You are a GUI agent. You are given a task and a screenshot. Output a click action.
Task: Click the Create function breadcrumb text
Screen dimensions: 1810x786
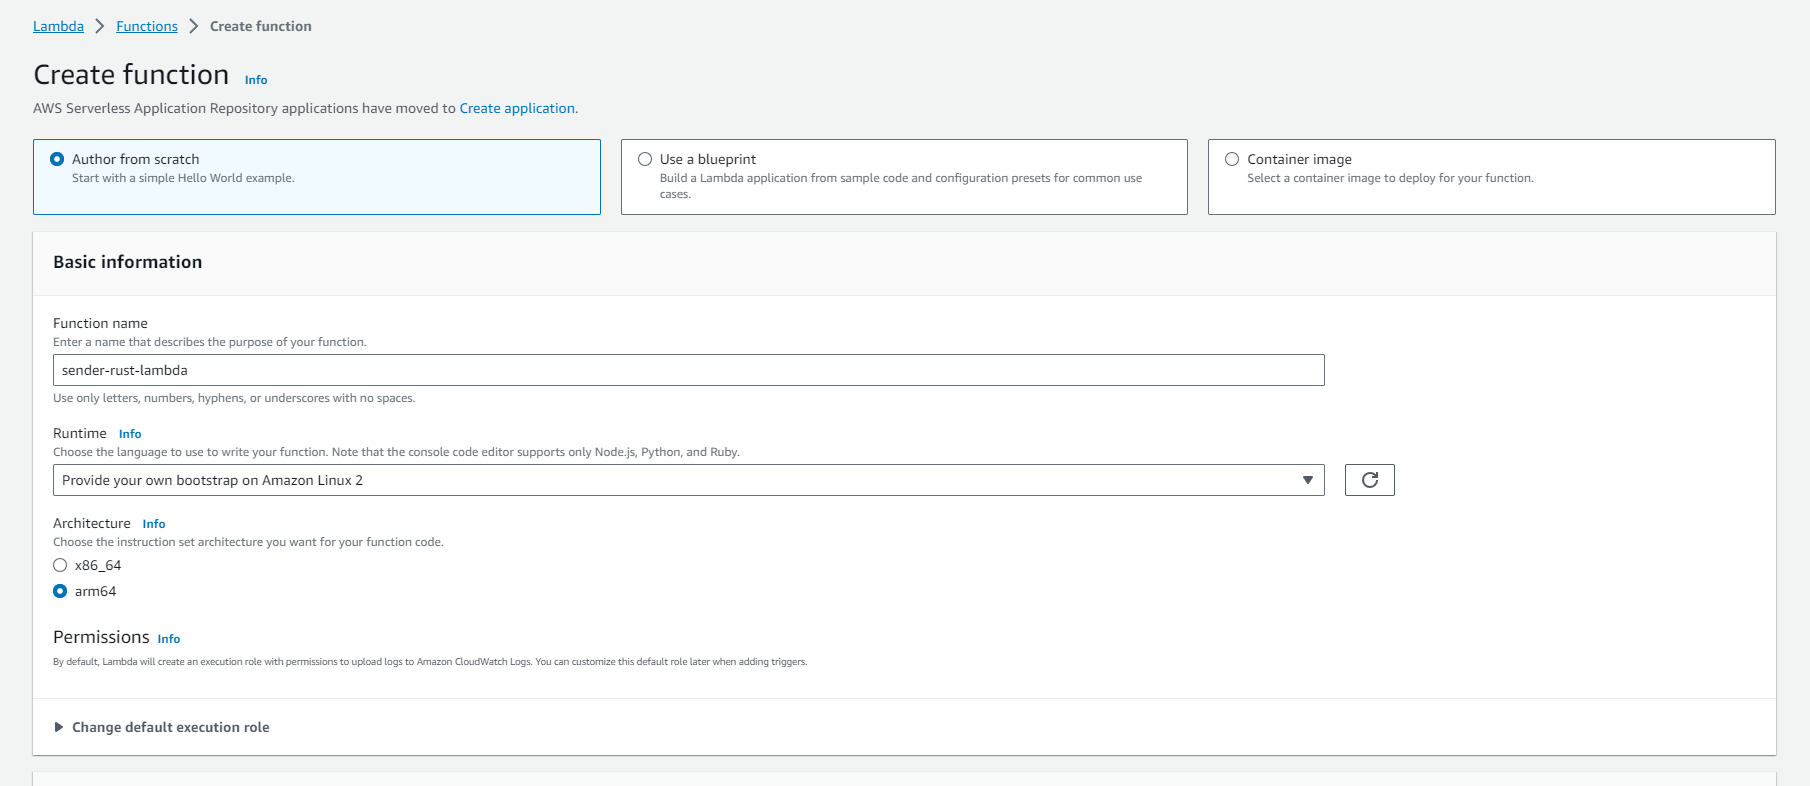(261, 26)
